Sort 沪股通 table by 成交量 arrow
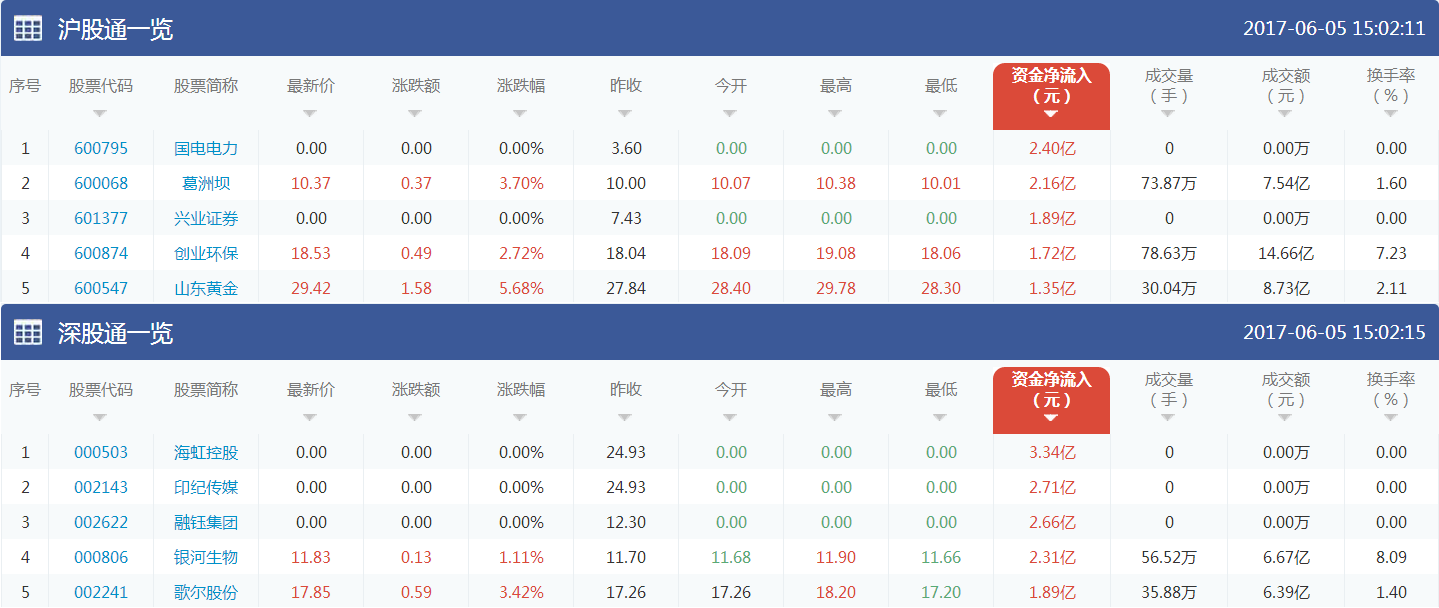Screen dimensions: 1439x608 1168,113
